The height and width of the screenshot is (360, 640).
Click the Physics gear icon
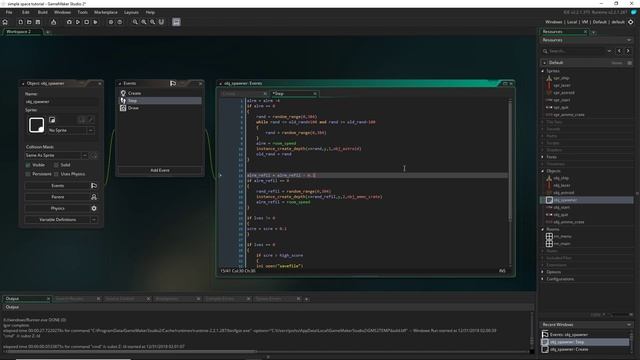[x=94, y=208]
